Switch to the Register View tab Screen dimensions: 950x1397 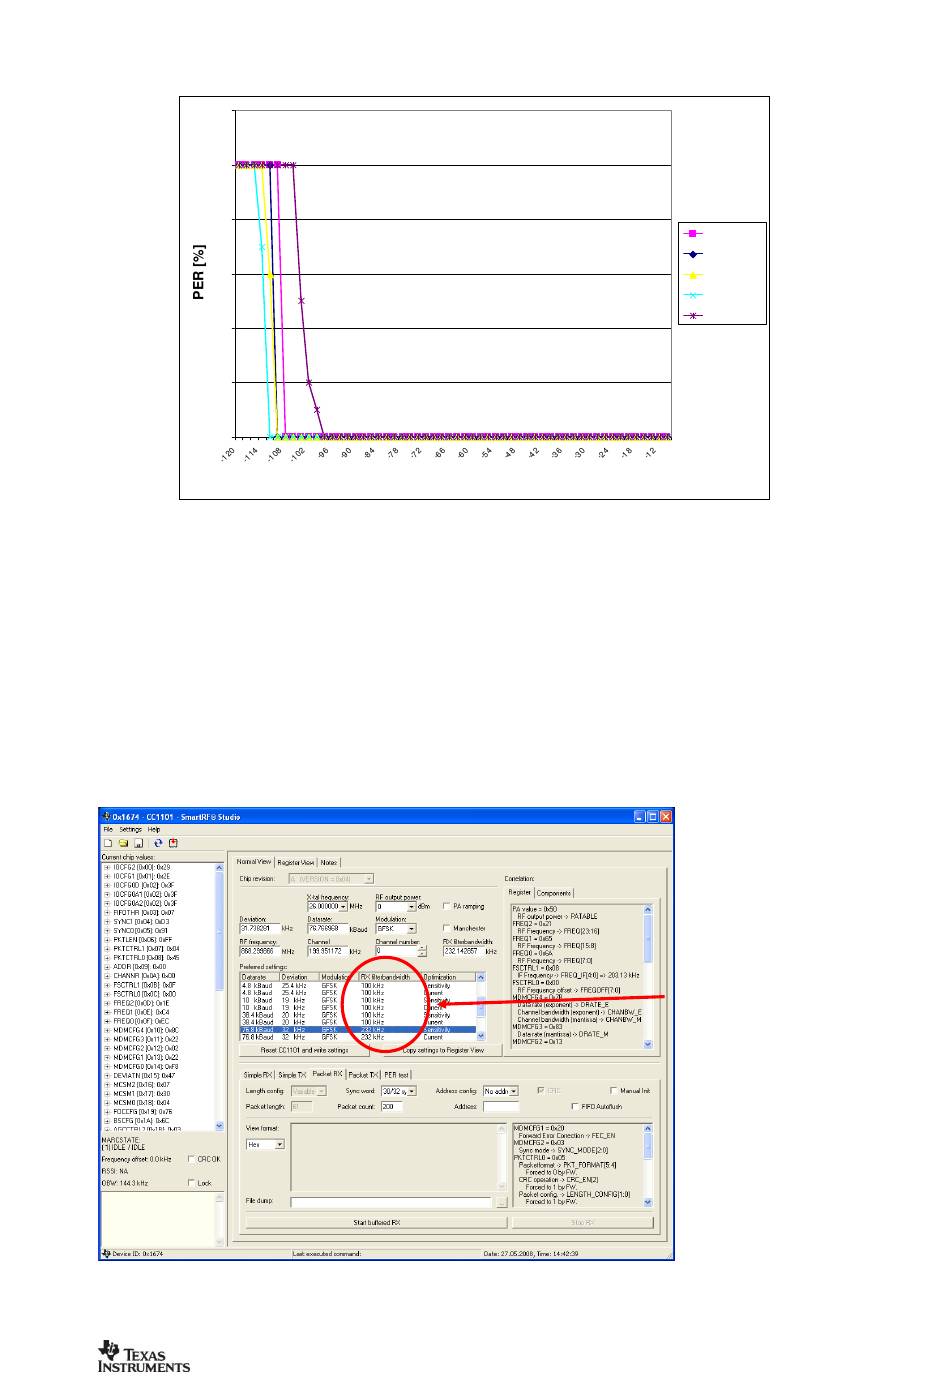pos(295,862)
